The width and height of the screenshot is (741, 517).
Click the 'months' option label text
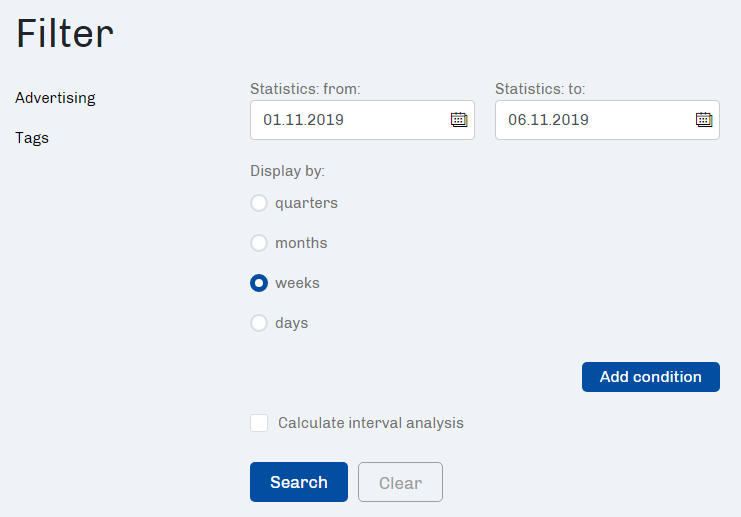pyautogui.click(x=301, y=243)
